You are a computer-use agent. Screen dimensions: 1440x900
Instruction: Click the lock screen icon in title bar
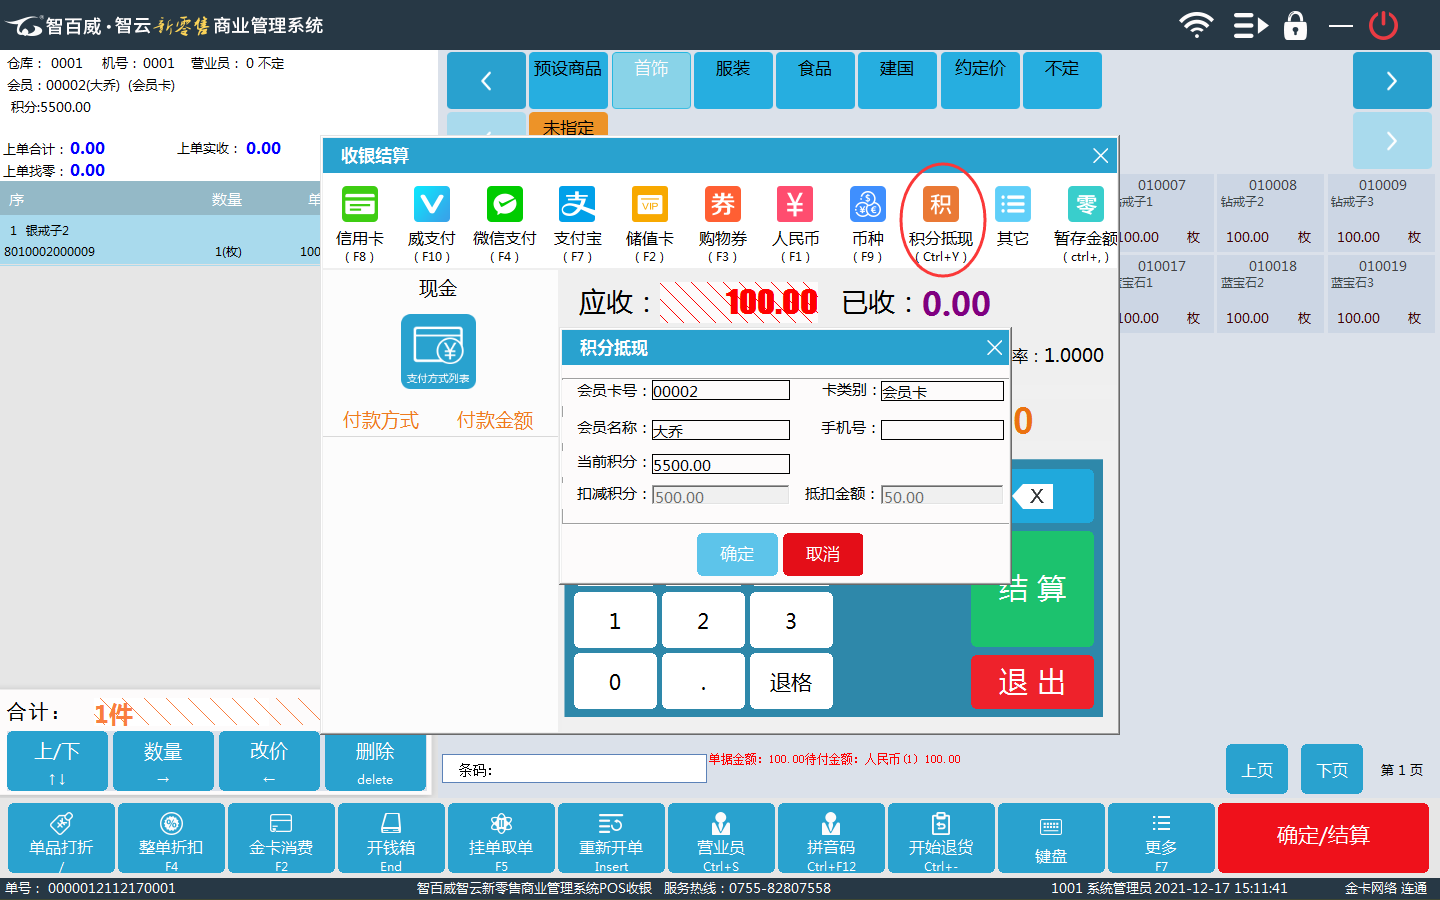[x=1295, y=25]
